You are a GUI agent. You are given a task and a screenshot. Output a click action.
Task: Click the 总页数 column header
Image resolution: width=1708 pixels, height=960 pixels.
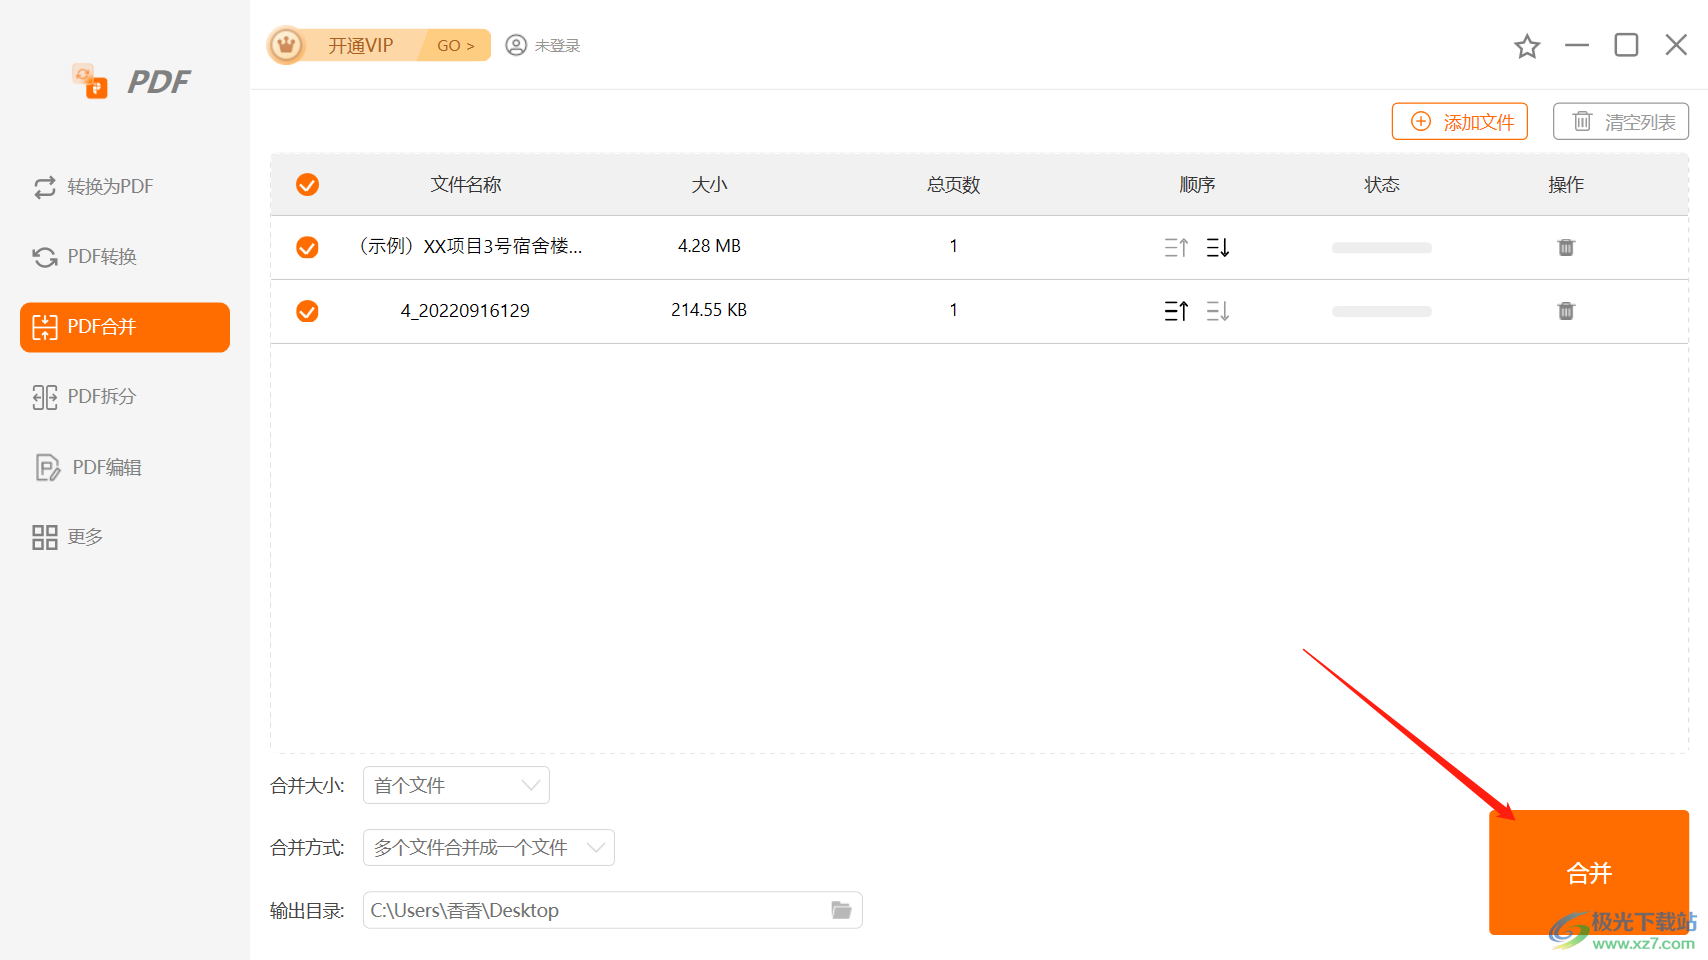point(953,185)
